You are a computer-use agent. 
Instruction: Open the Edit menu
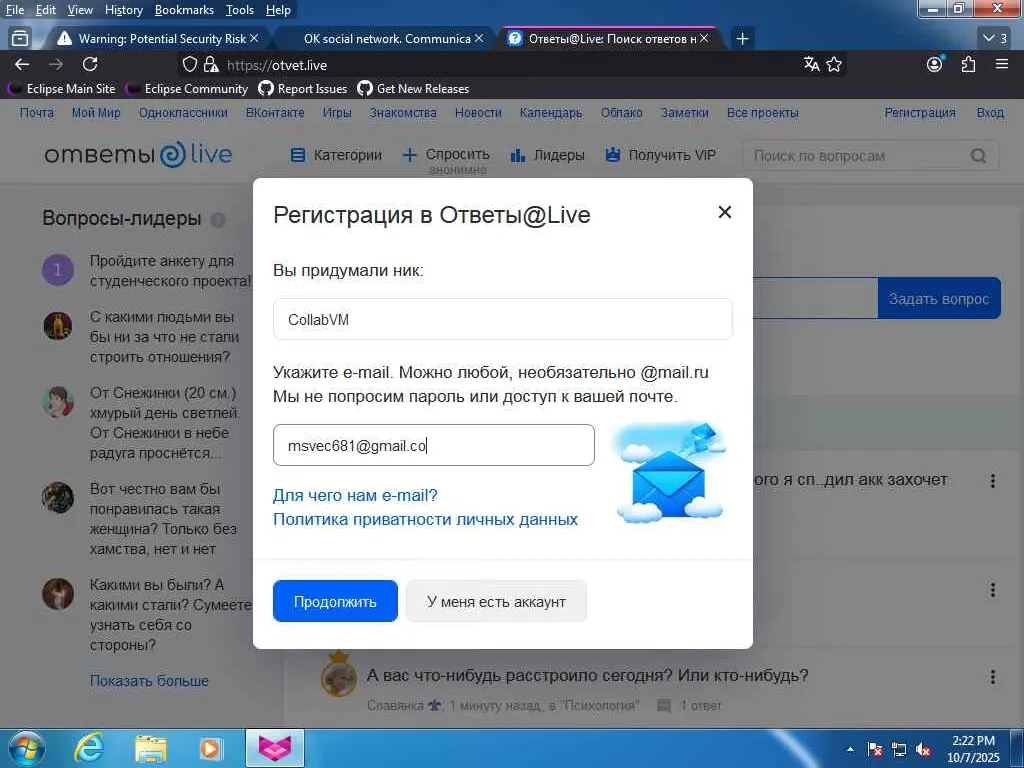[x=46, y=10]
